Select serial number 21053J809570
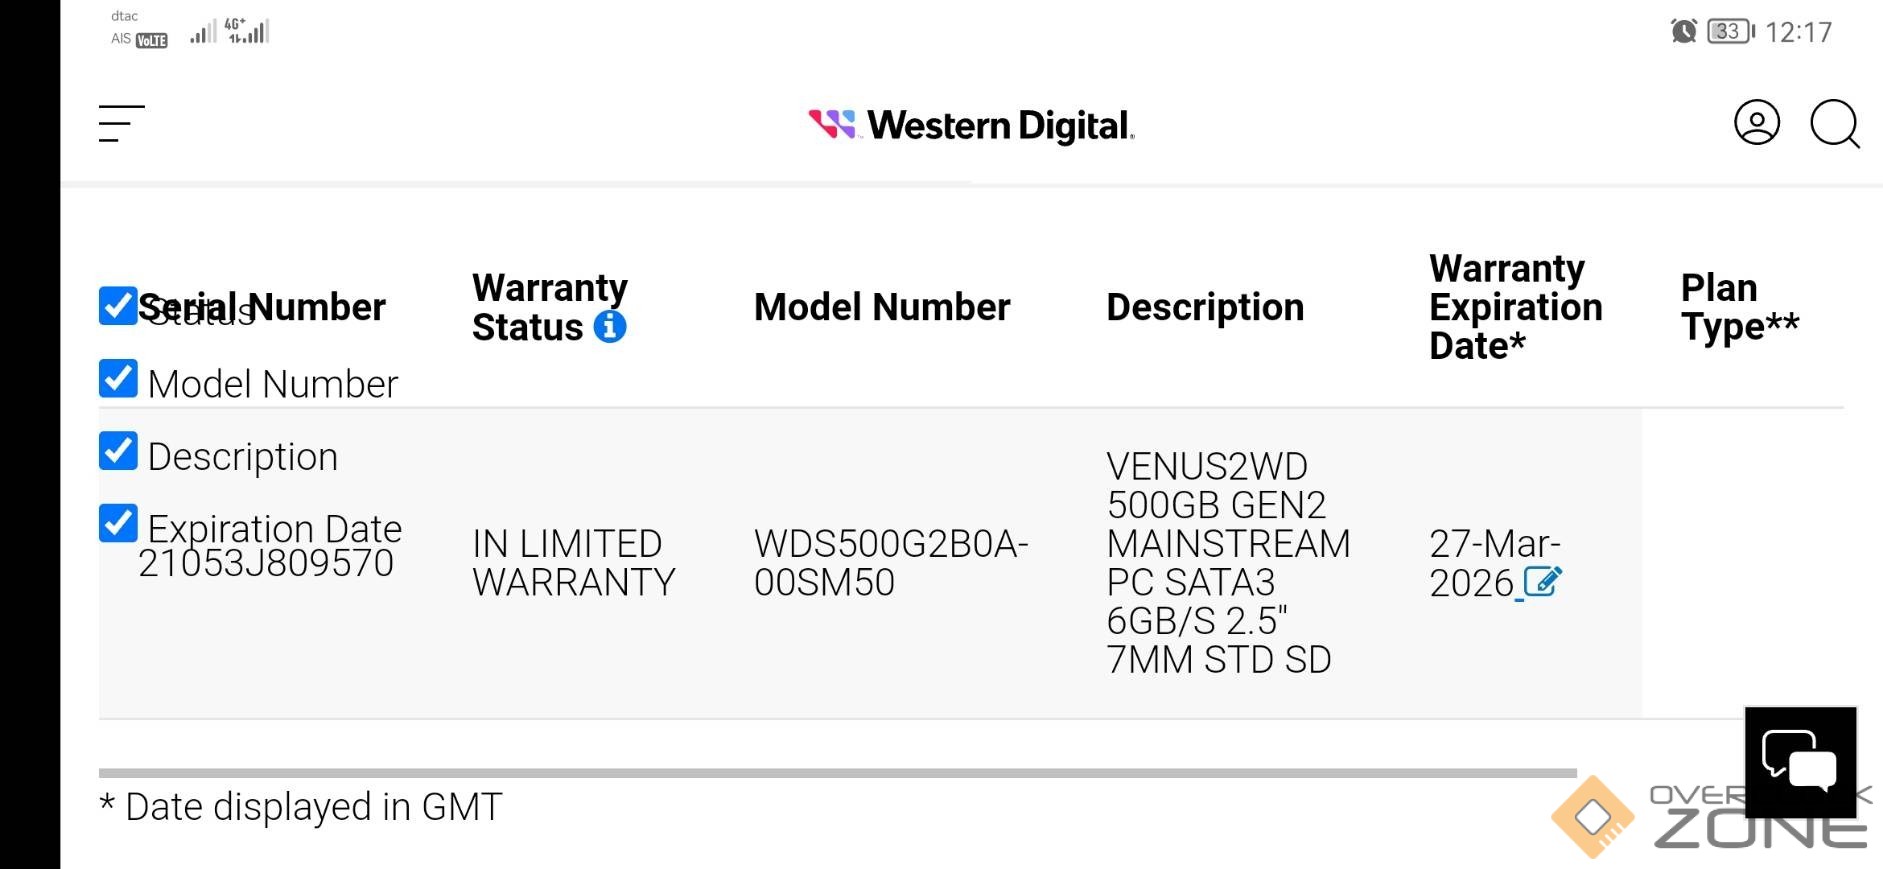The image size is (1883, 869). (x=266, y=564)
